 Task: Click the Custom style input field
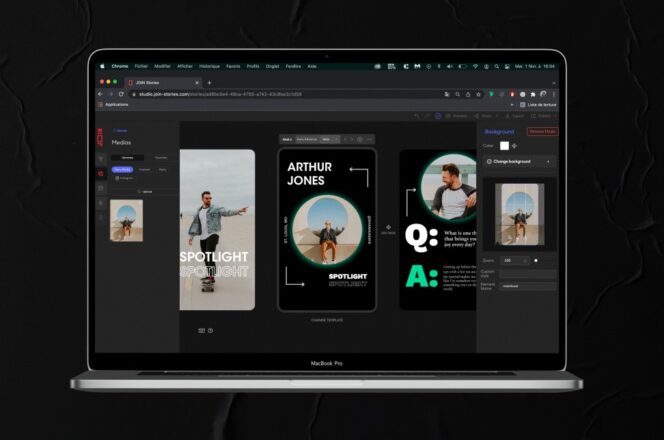528,274
